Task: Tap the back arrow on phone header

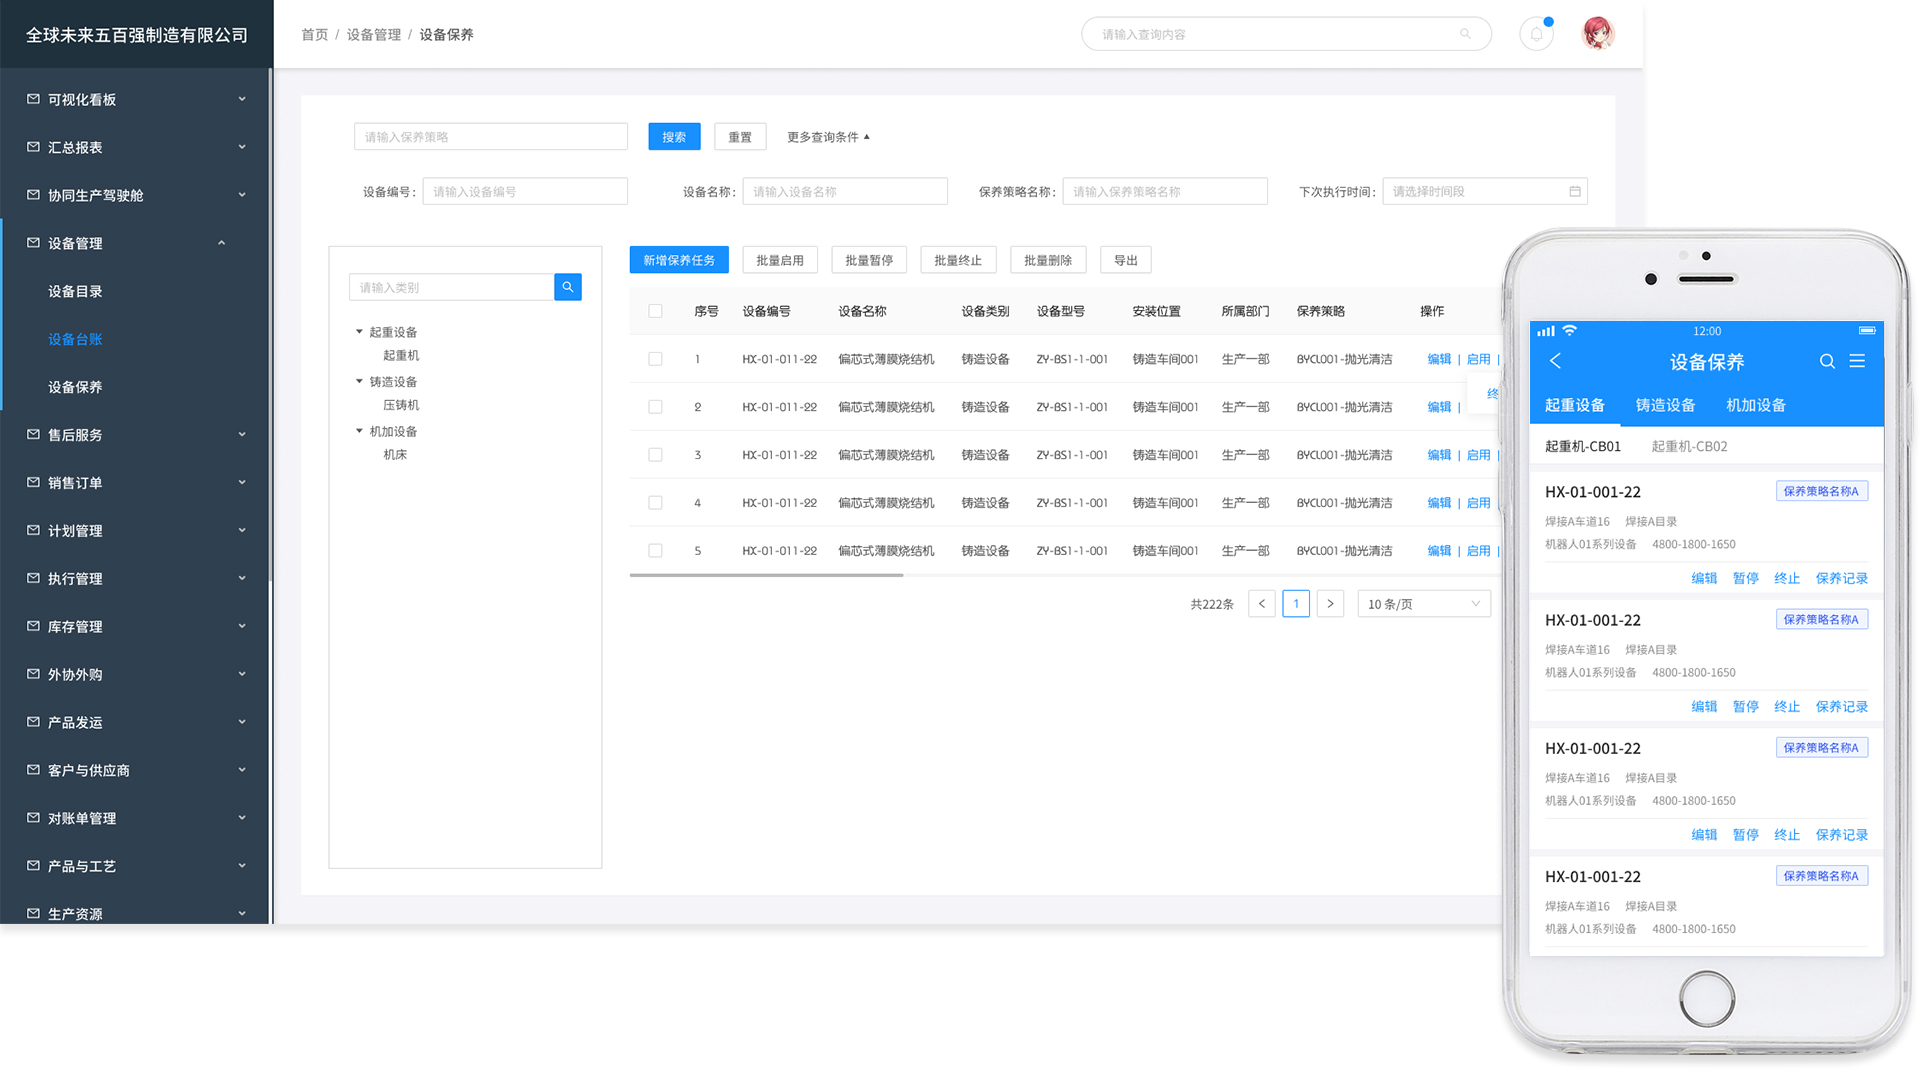Action: coord(1555,361)
